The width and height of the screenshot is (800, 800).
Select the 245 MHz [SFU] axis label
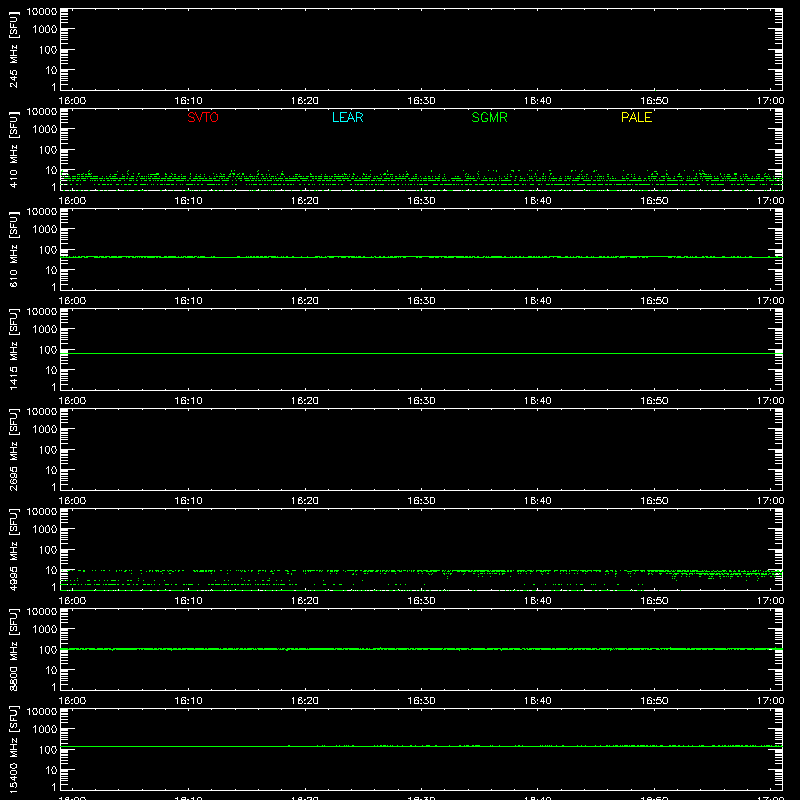14,49
